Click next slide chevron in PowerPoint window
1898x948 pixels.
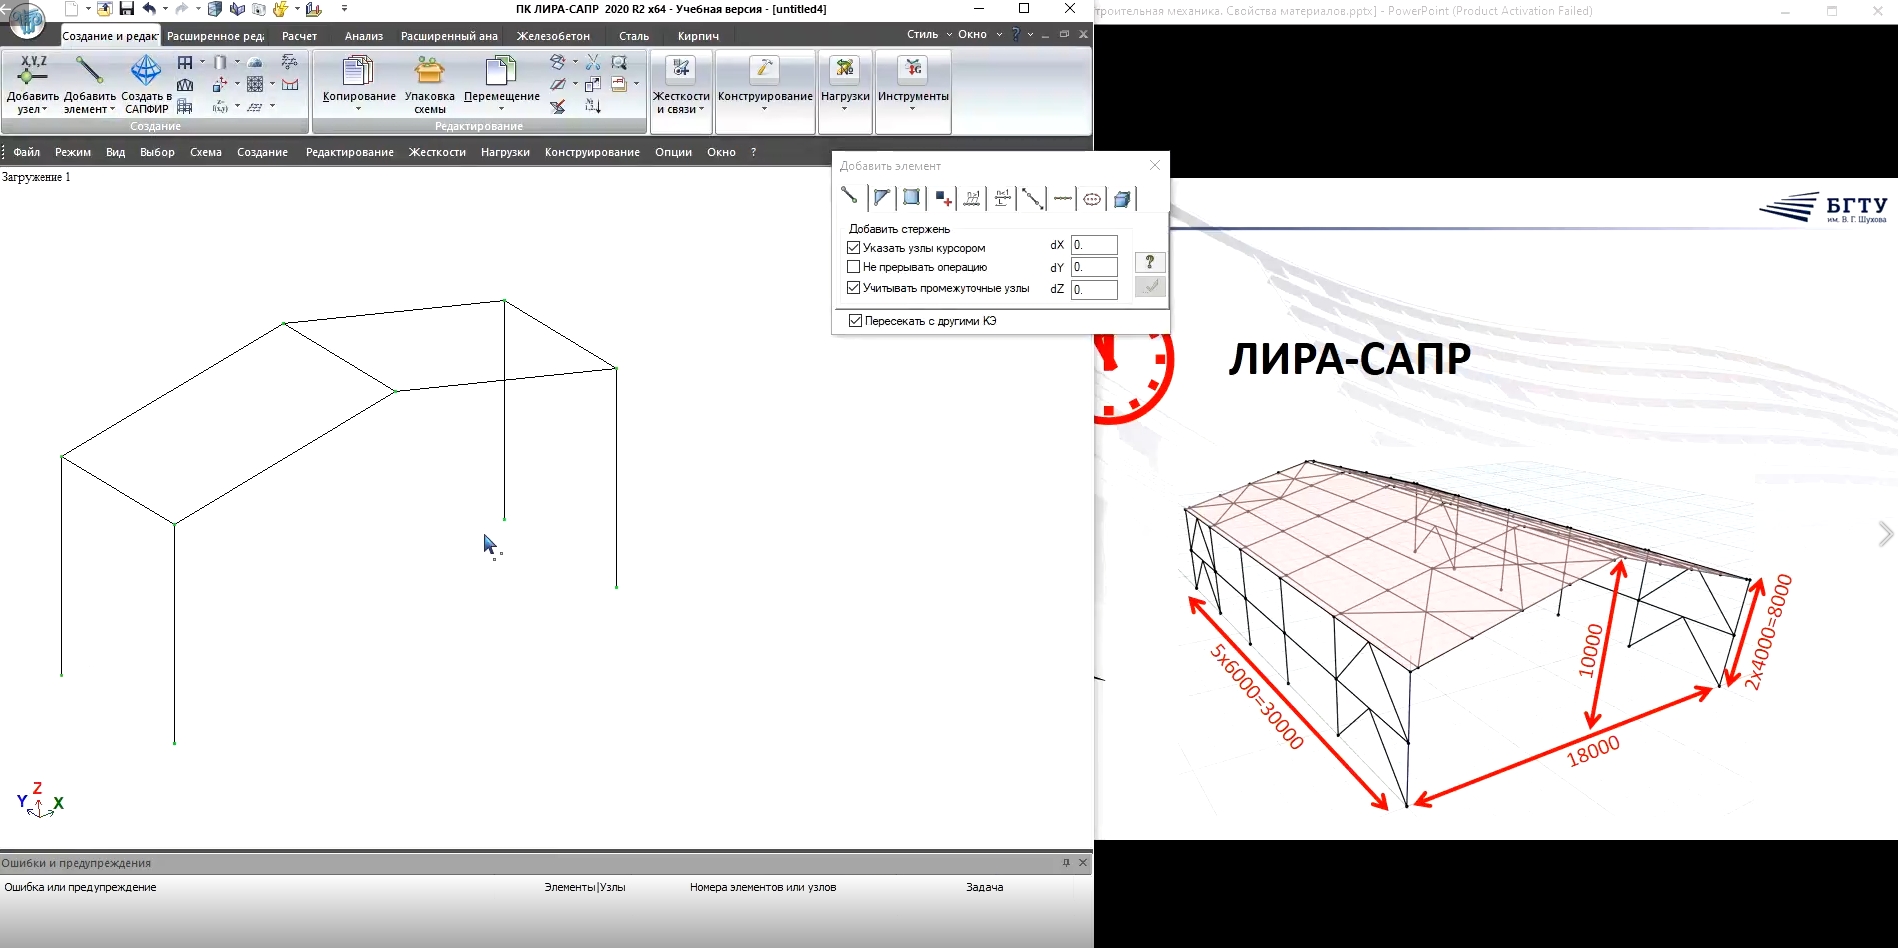point(1885,534)
